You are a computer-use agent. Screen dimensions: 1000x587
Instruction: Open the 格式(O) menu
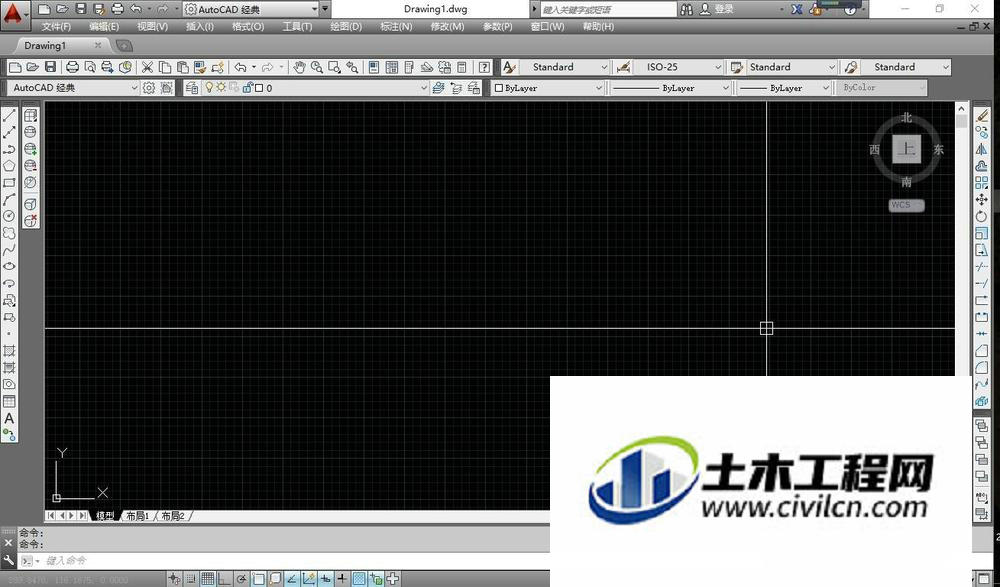248,27
